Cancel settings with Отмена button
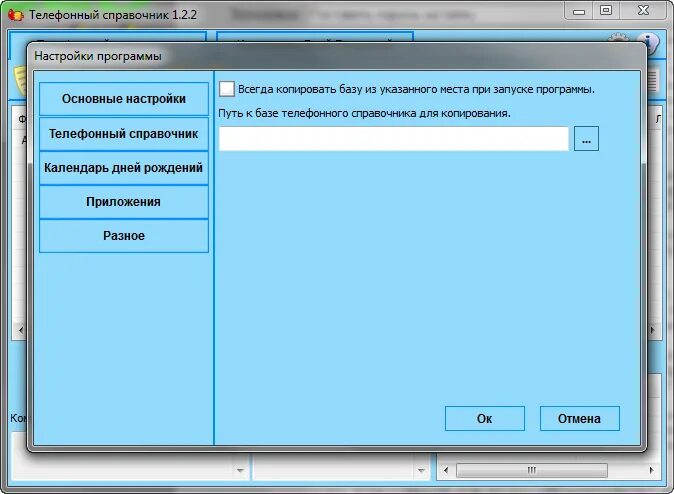 coord(579,418)
